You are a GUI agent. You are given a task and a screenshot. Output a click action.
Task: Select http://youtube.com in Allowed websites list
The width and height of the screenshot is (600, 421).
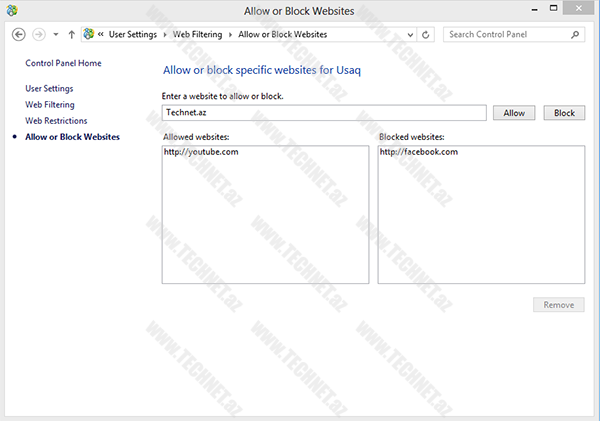point(202,152)
